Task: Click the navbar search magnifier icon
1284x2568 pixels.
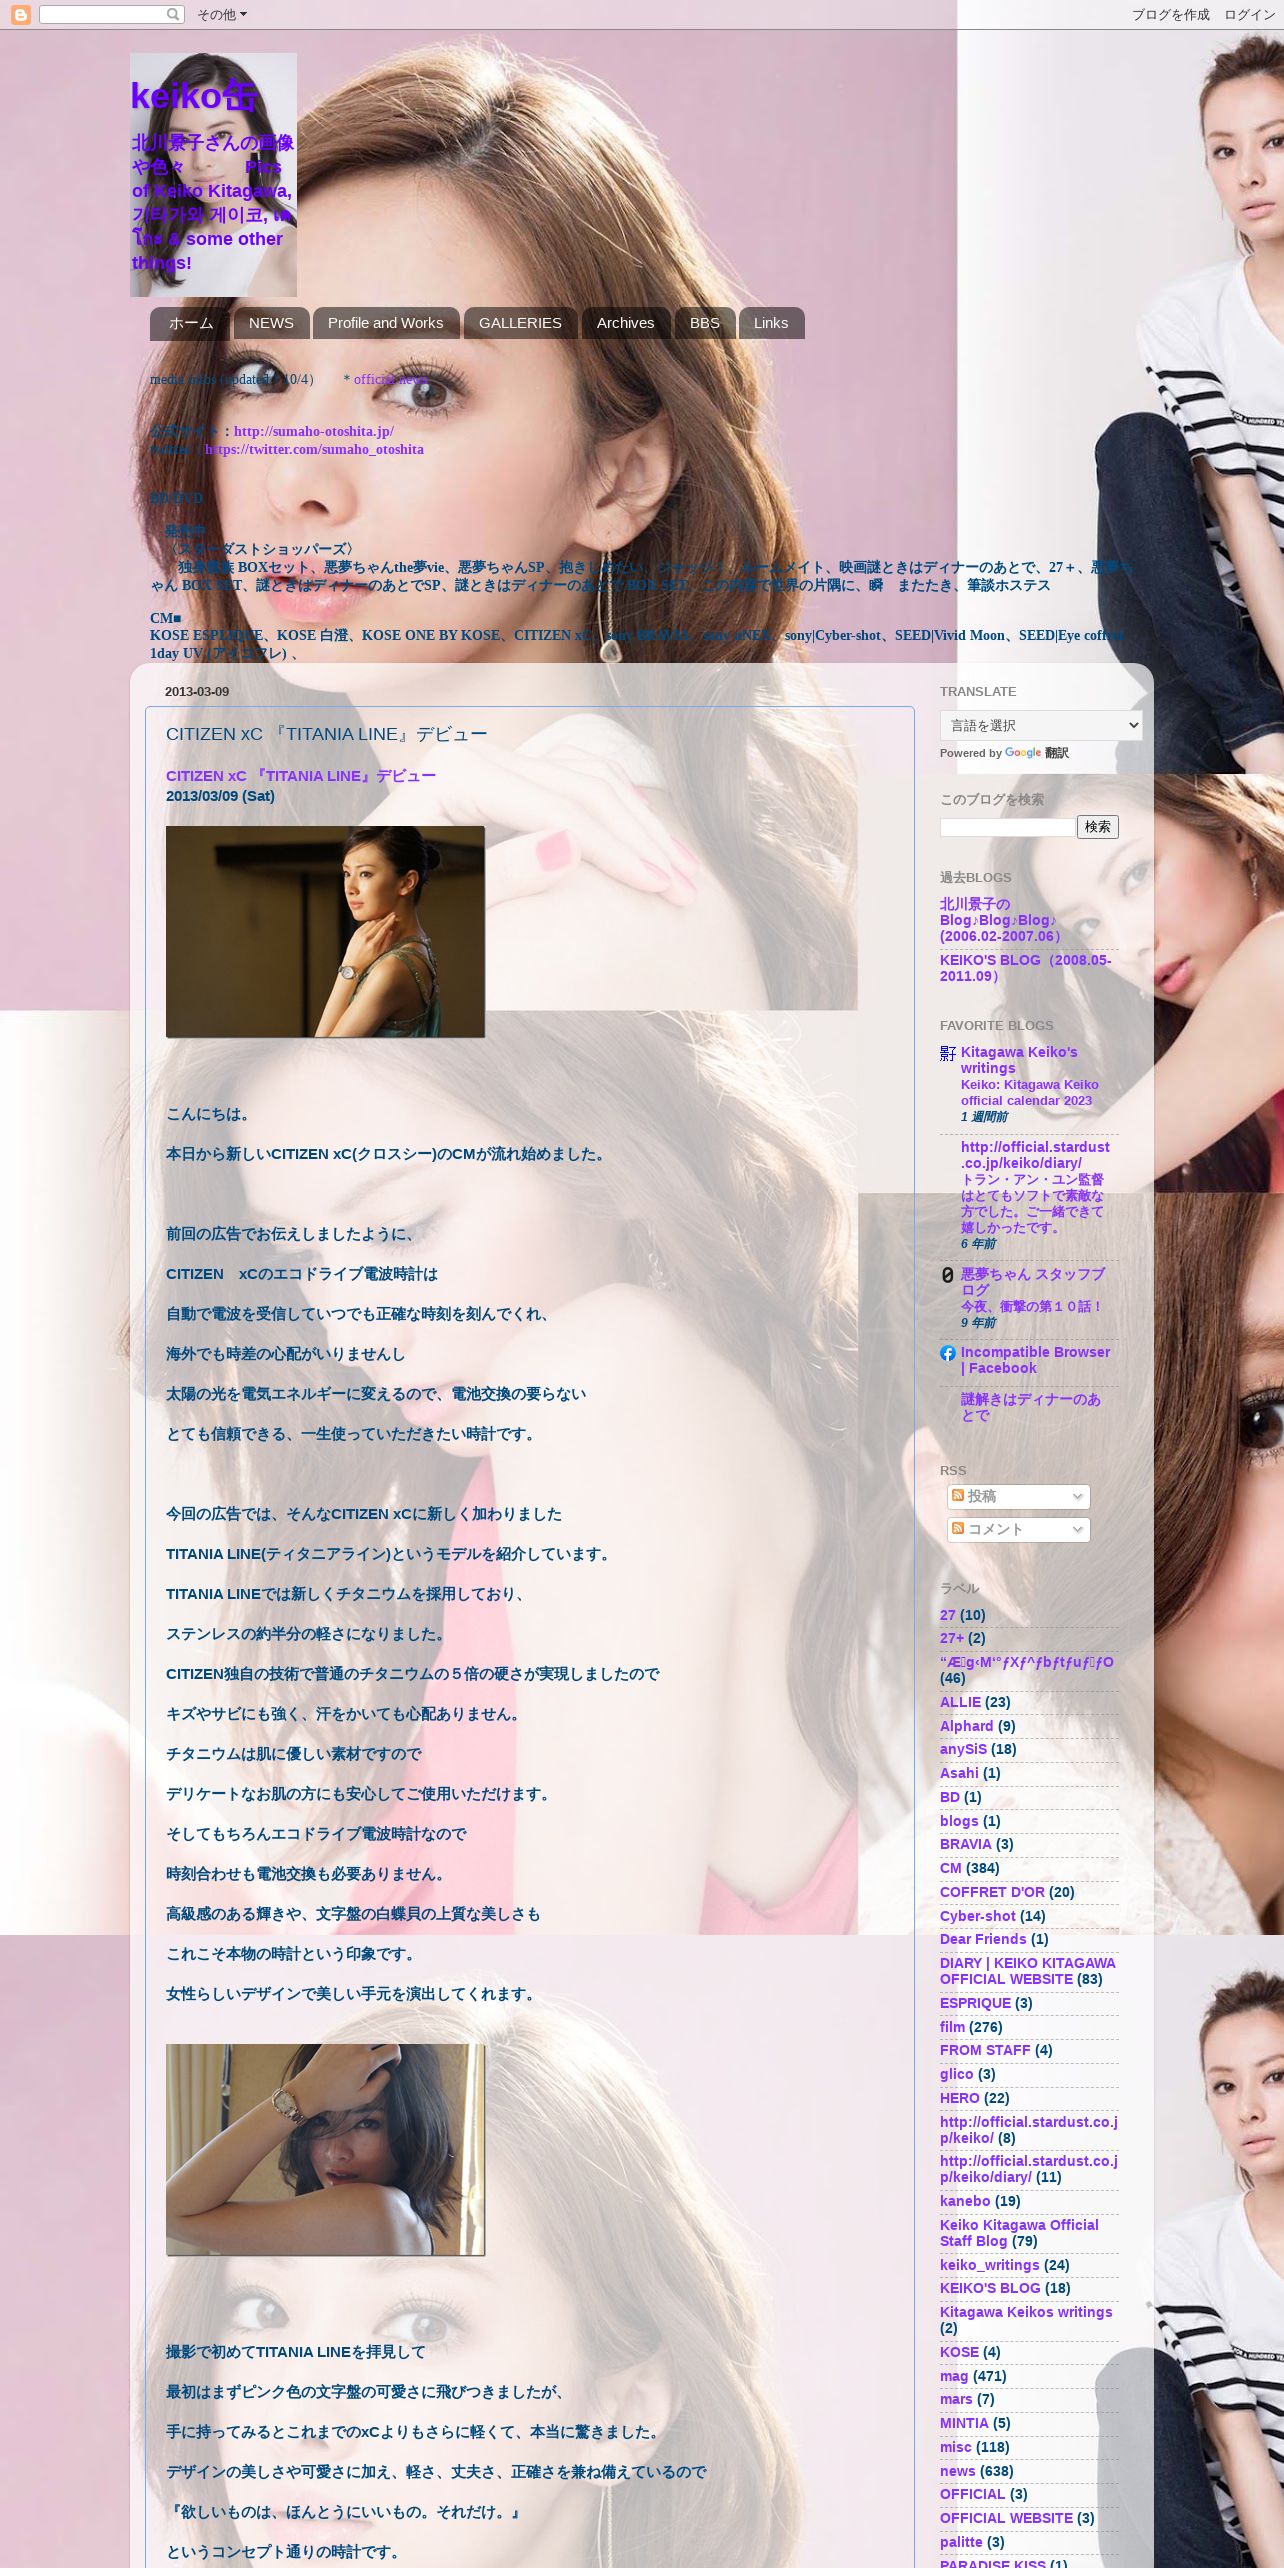Action: click(x=174, y=14)
